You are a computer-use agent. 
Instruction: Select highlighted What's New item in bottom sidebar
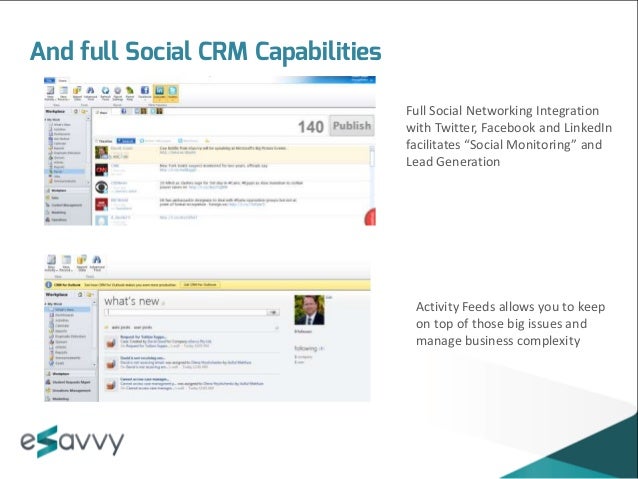[x=65, y=310]
